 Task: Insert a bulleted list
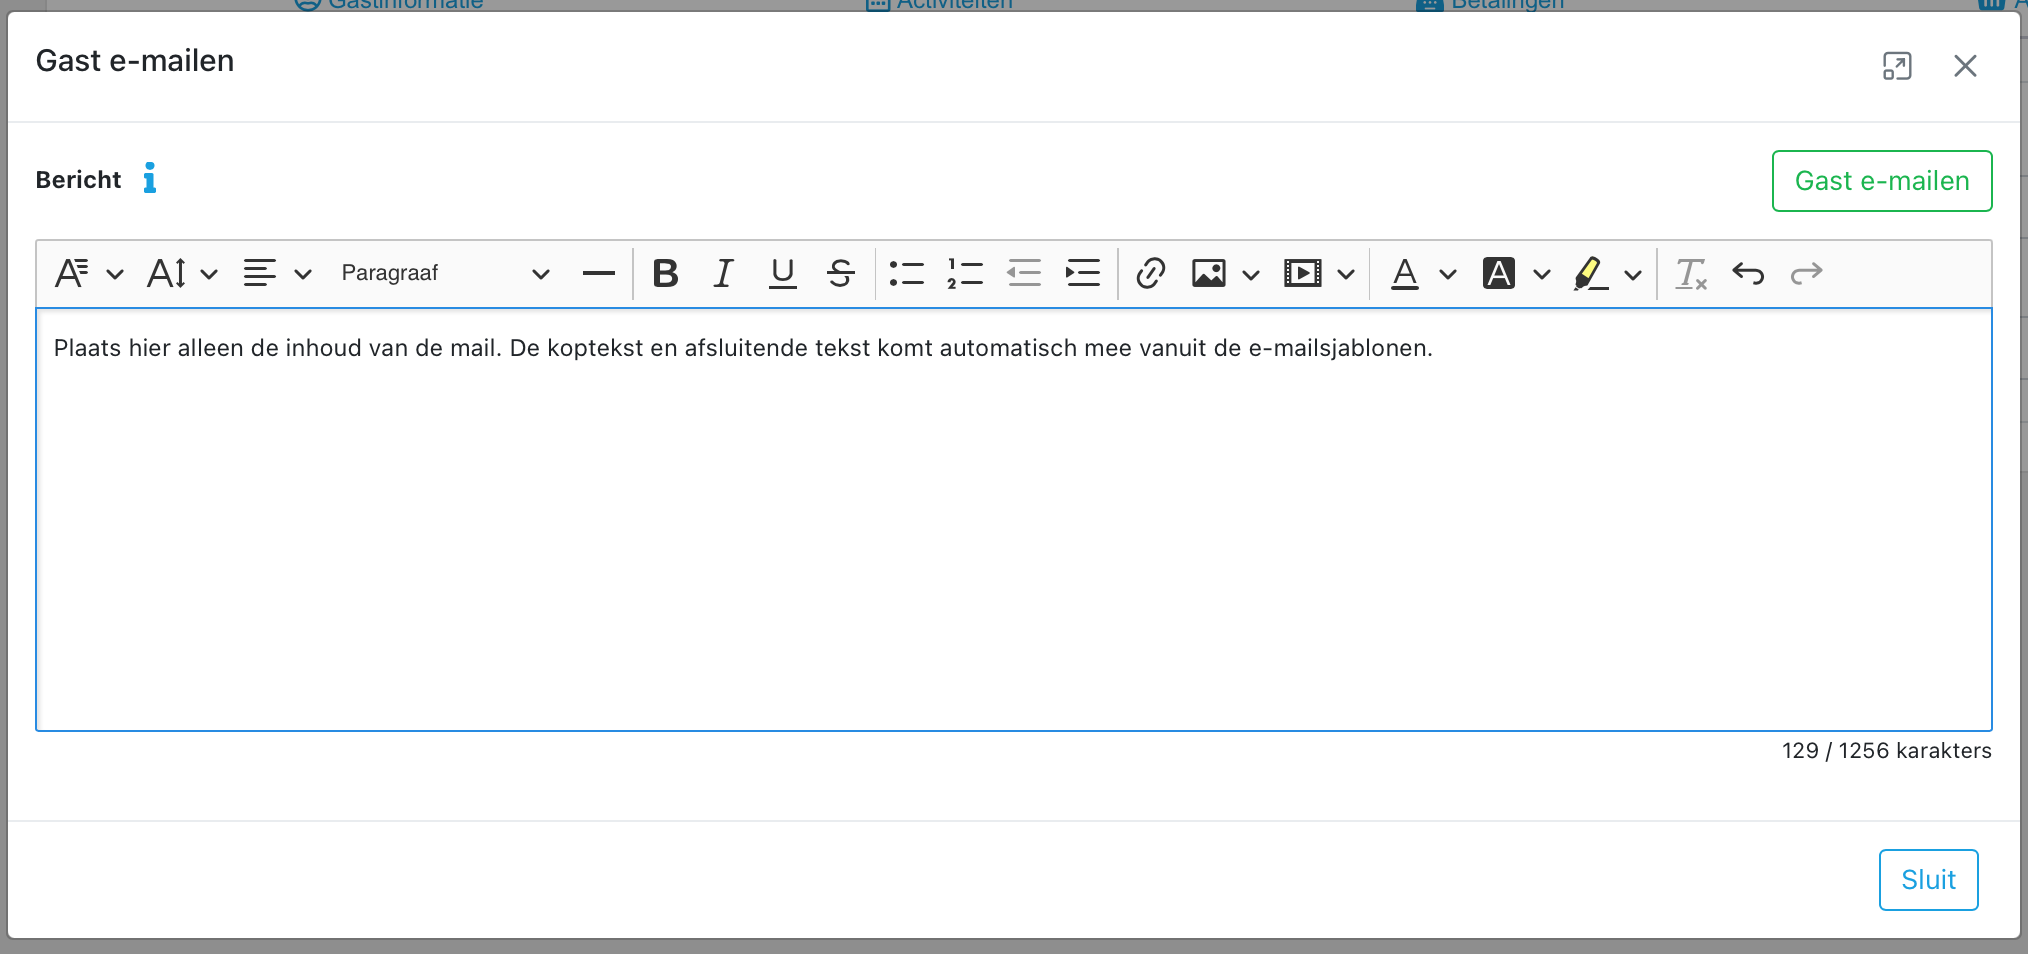click(906, 273)
